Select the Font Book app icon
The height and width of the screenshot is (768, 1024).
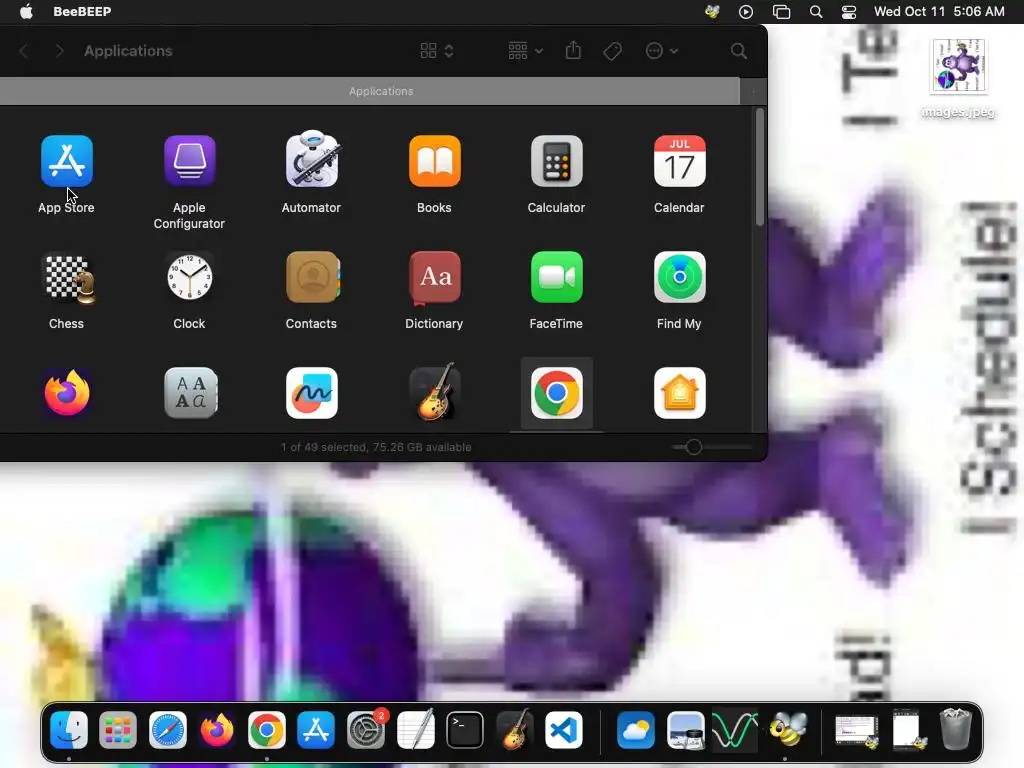pyautogui.click(x=190, y=392)
